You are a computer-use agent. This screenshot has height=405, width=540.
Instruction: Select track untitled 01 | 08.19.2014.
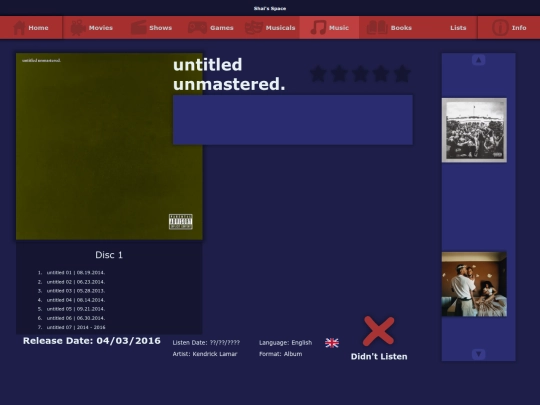(x=76, y=272)
